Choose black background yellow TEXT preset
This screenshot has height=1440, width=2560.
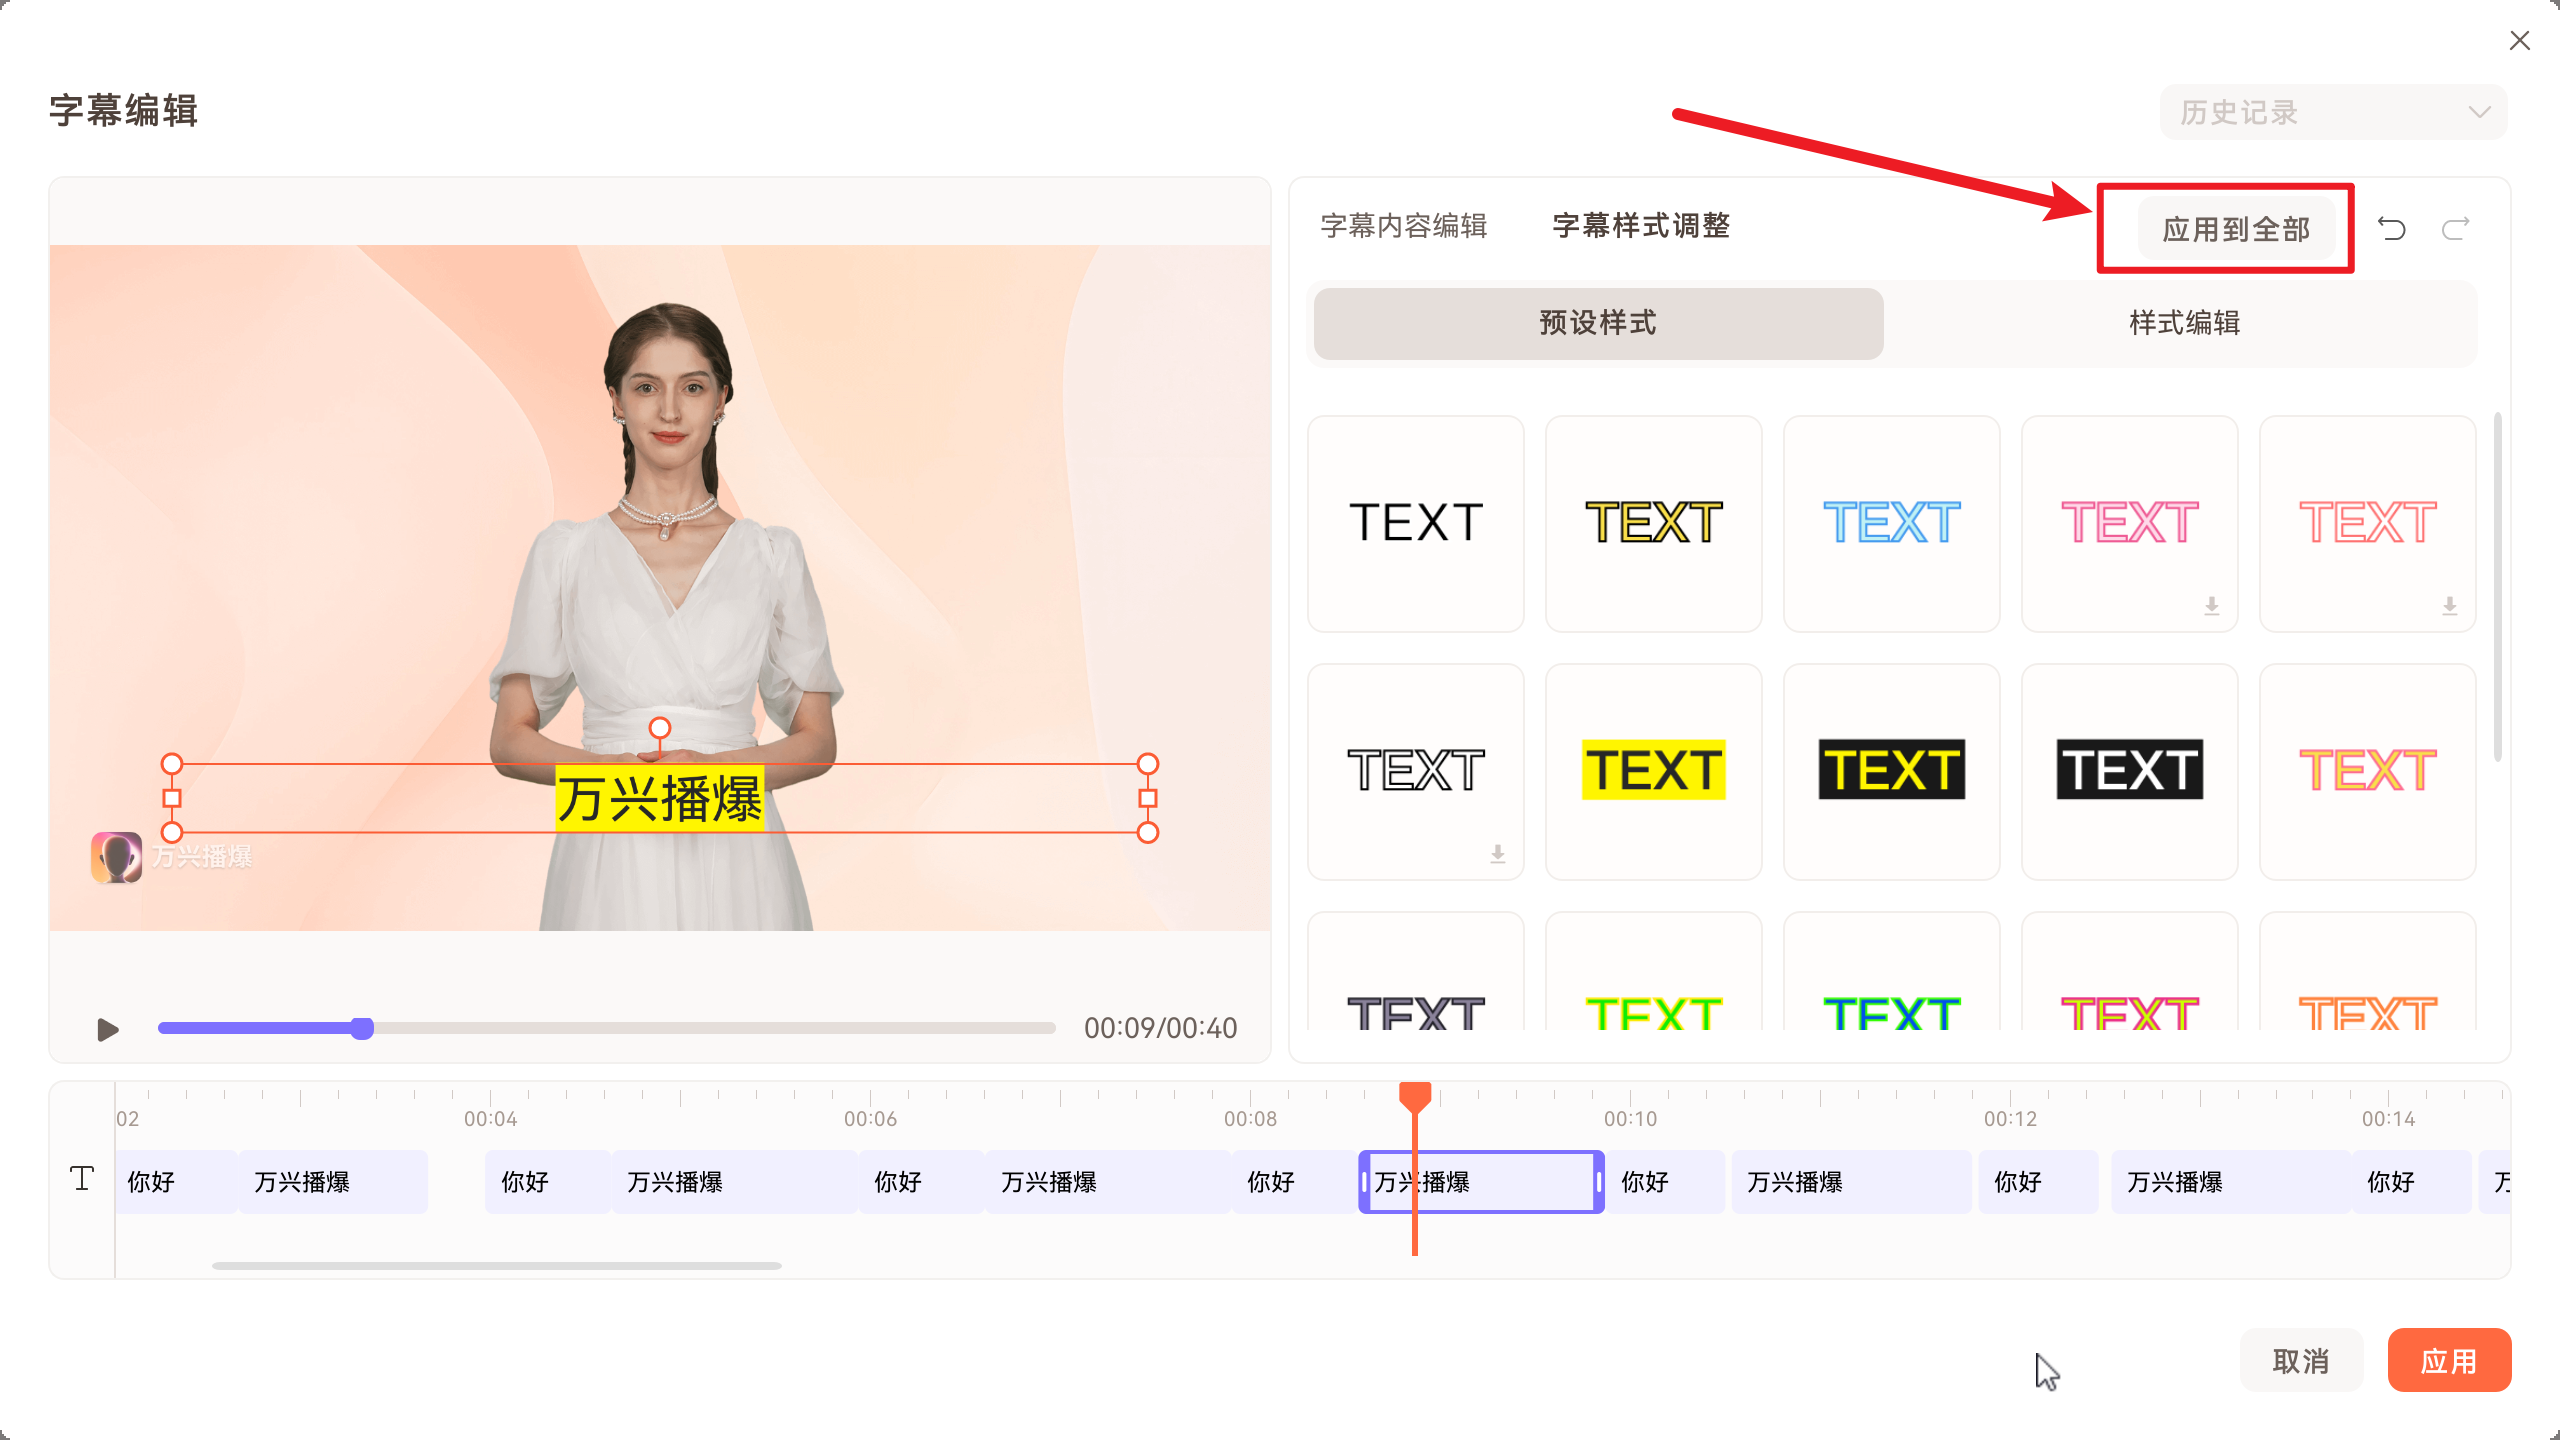coord(1891,771)
